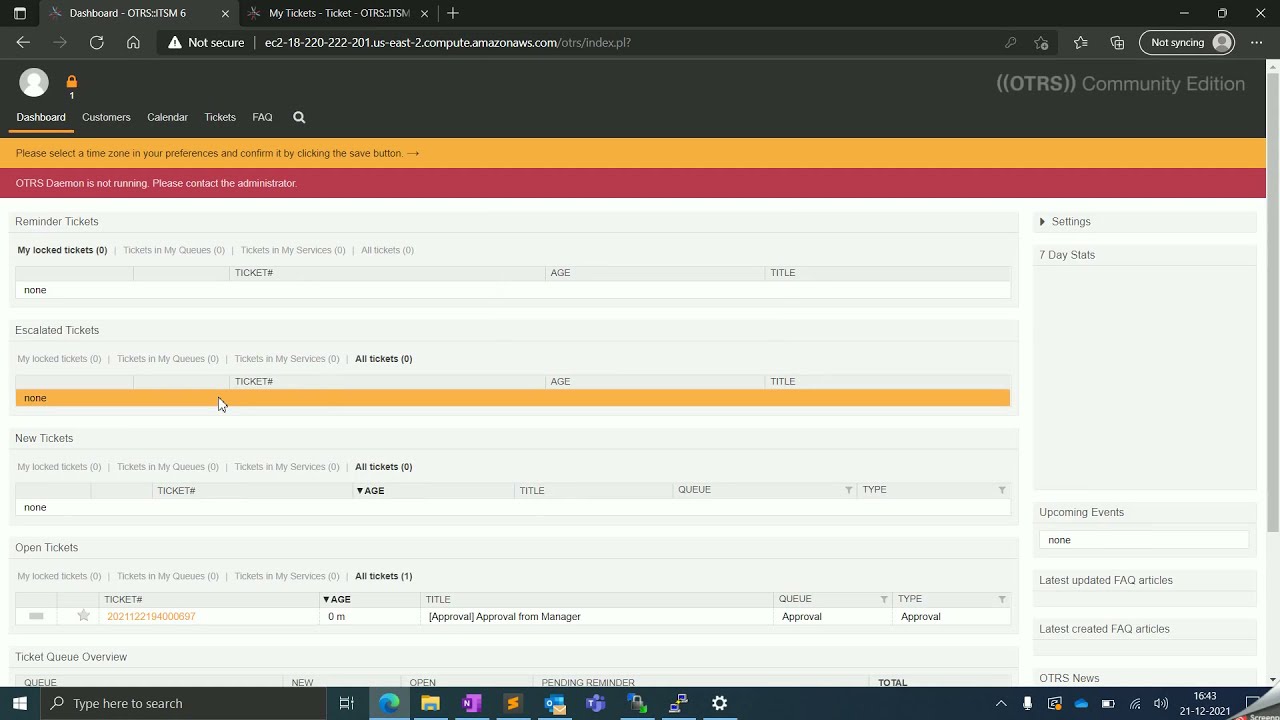Open the Customers menu
The width and height of the screenshot is (1280, 720).
tap(106, 117)
